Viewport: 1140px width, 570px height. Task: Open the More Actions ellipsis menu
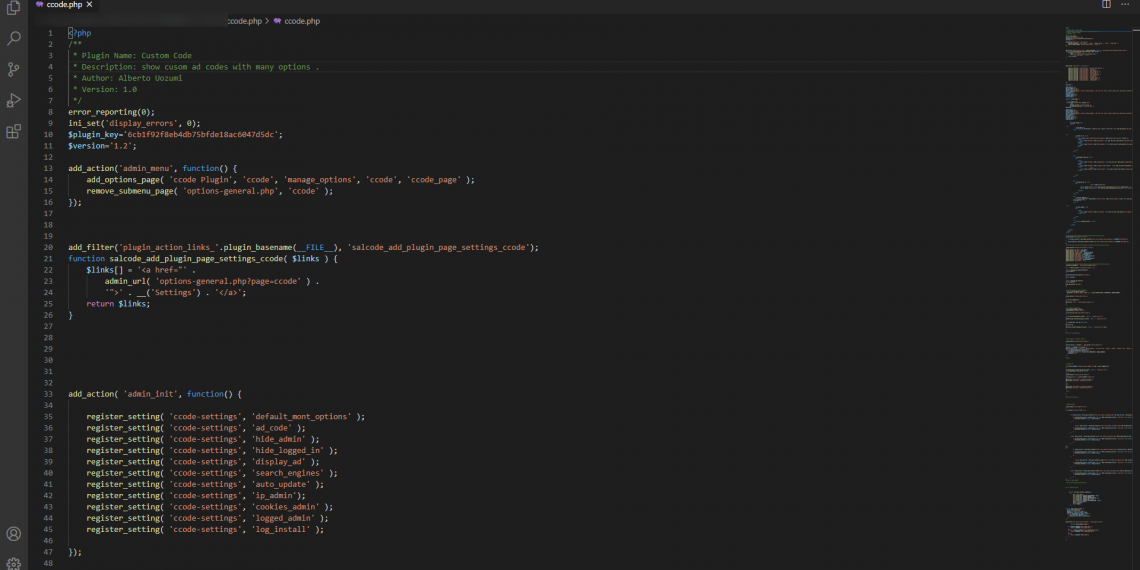click(1125, 4)
